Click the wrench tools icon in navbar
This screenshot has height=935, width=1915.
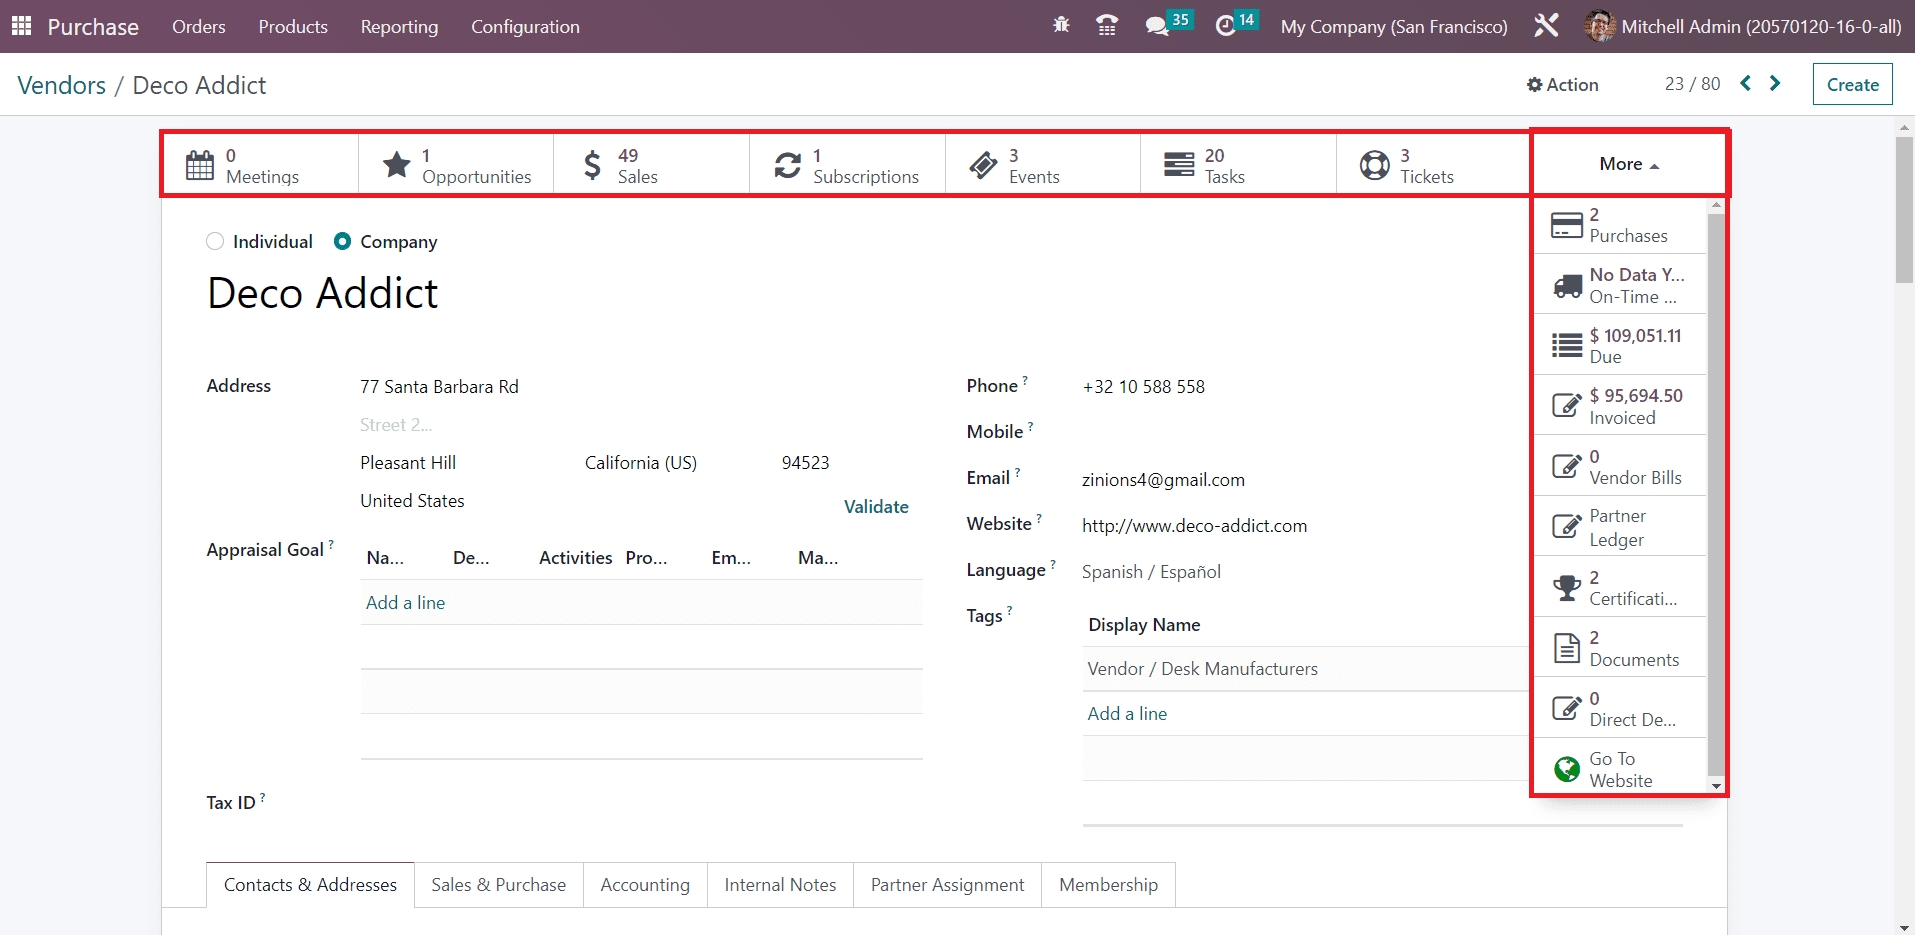click(x=1546, y=26)
